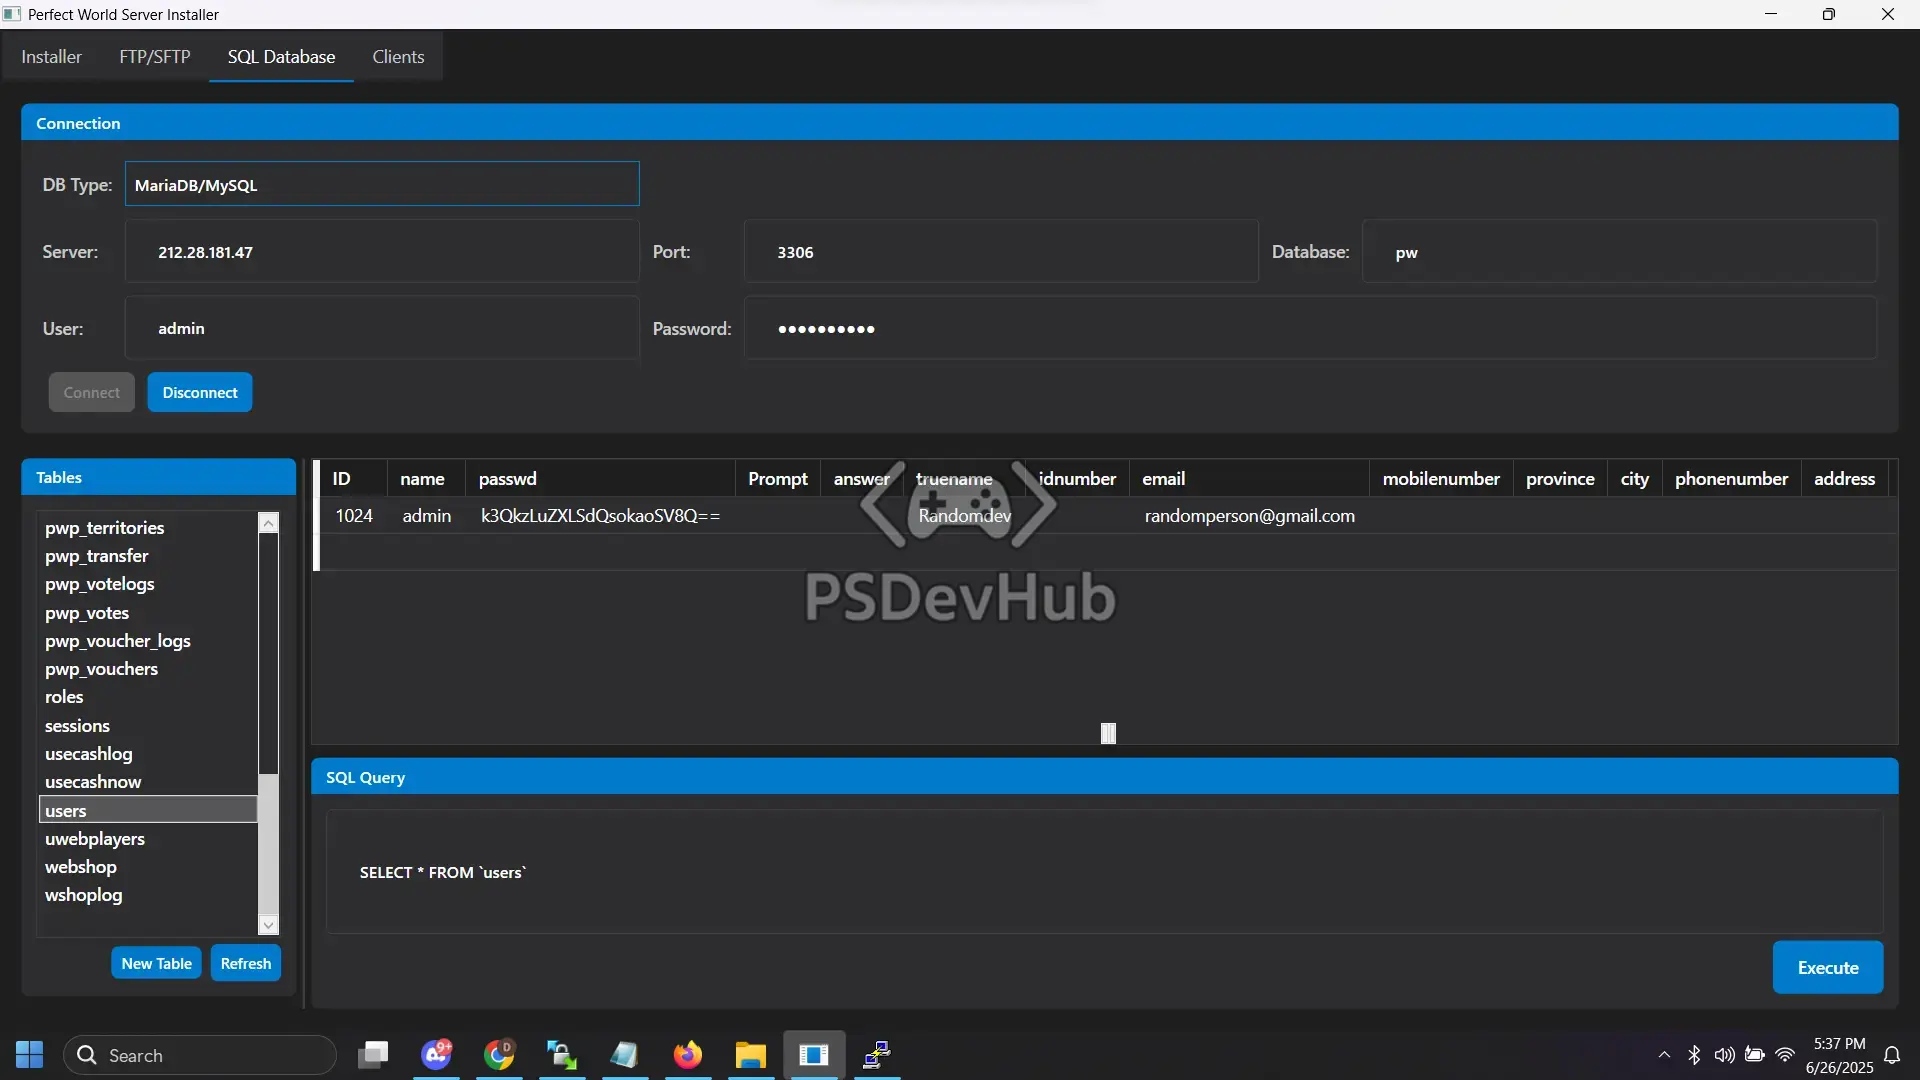
Task: Select the pwp_votes table
Action: tap(148, 613)
